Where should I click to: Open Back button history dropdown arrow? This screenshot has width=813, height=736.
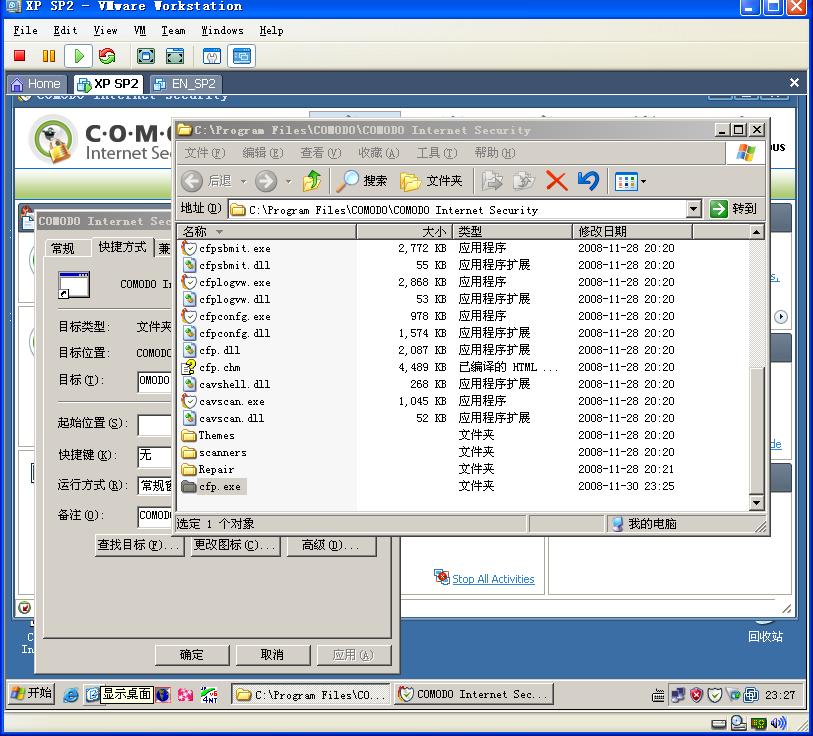pos(243,182)
